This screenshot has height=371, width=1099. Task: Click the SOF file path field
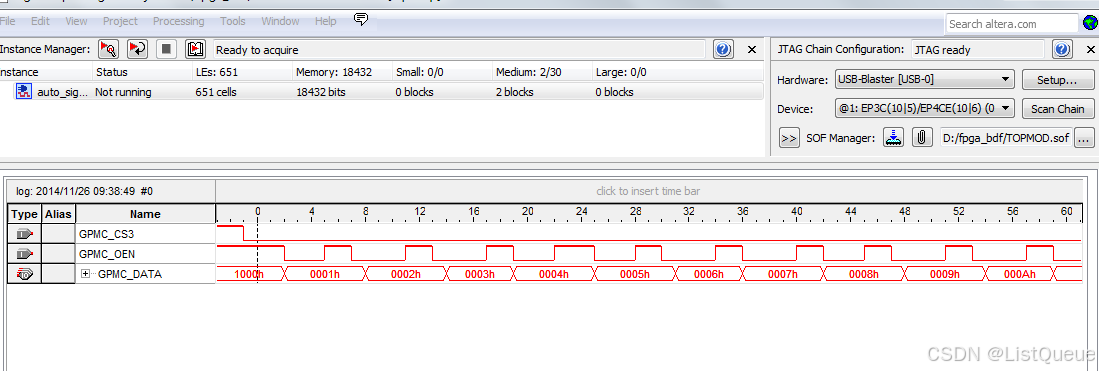coord(1006,137)
